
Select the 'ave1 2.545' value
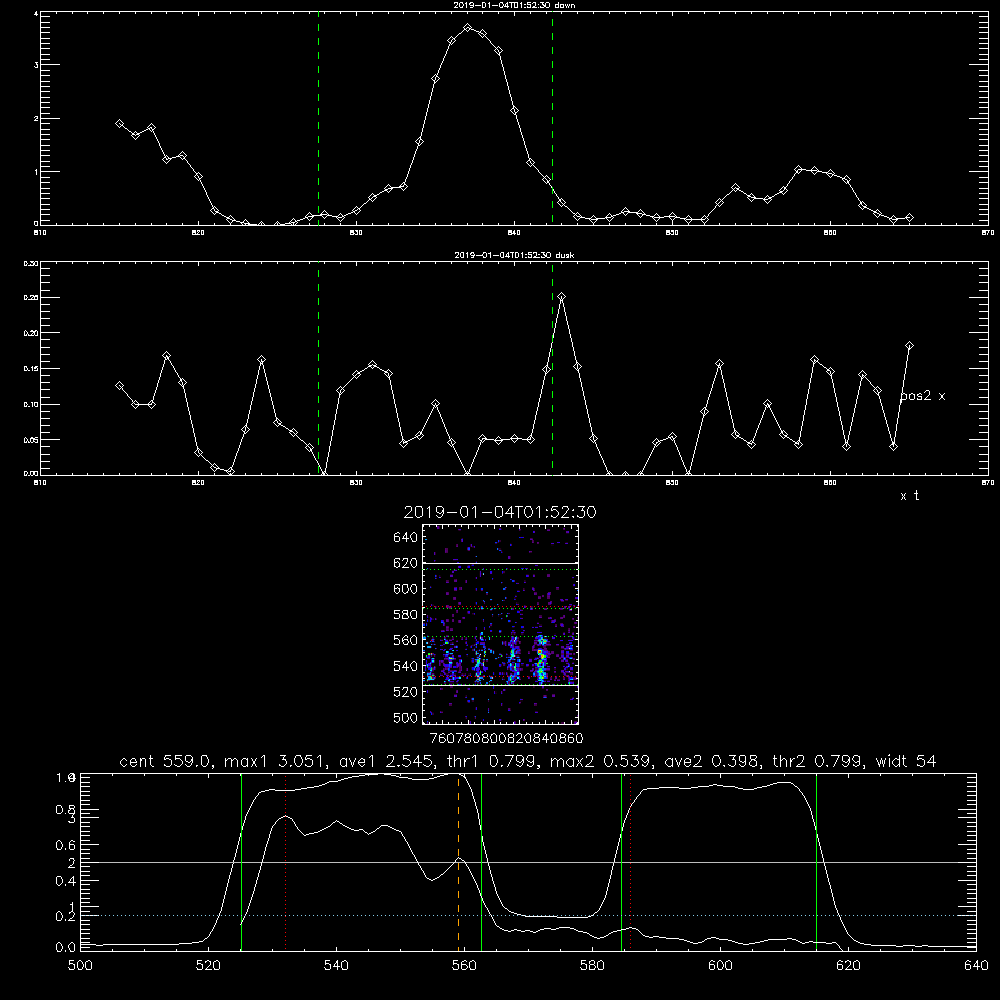click(386, 761)
